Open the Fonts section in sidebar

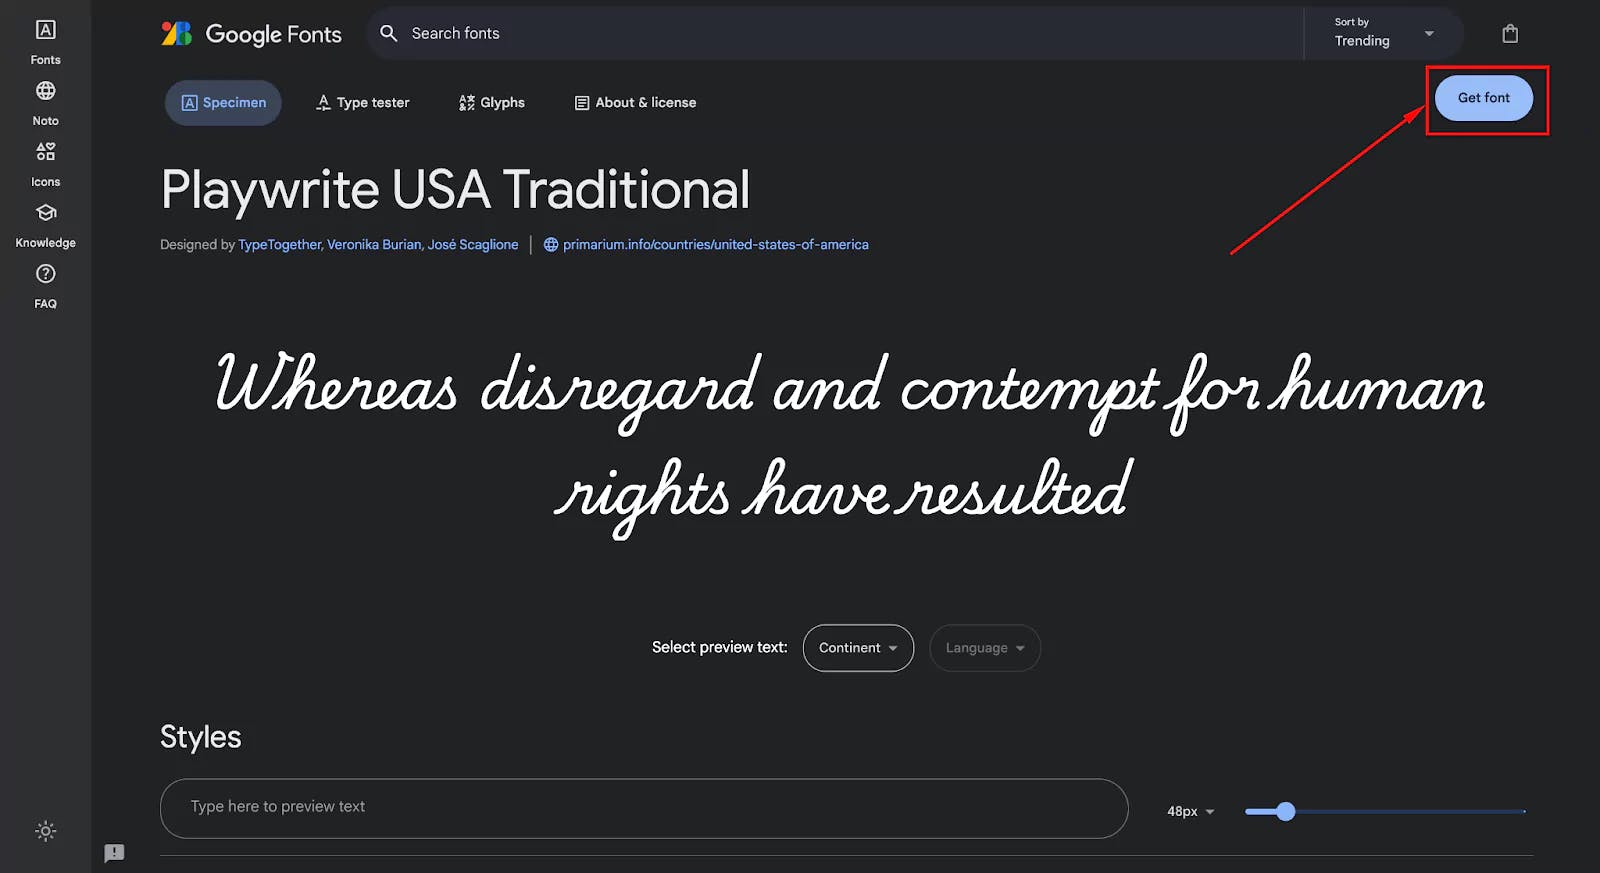[45, 43]
